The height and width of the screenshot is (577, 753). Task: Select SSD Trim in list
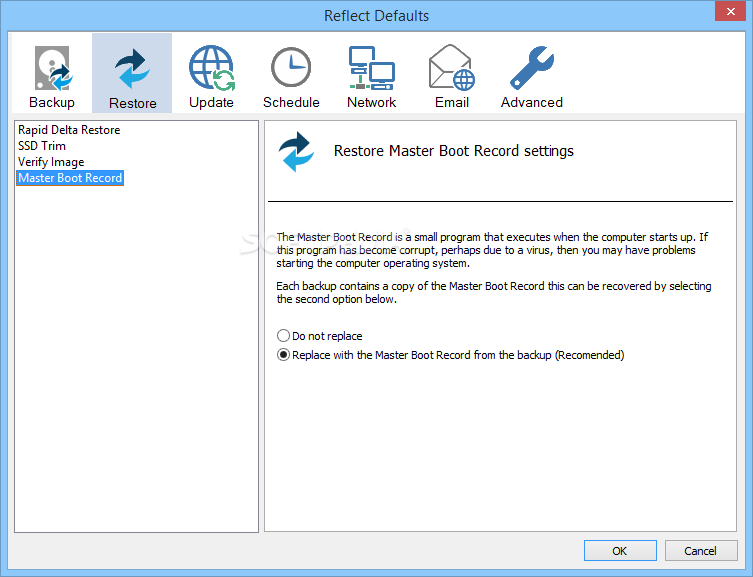[42, 146]
